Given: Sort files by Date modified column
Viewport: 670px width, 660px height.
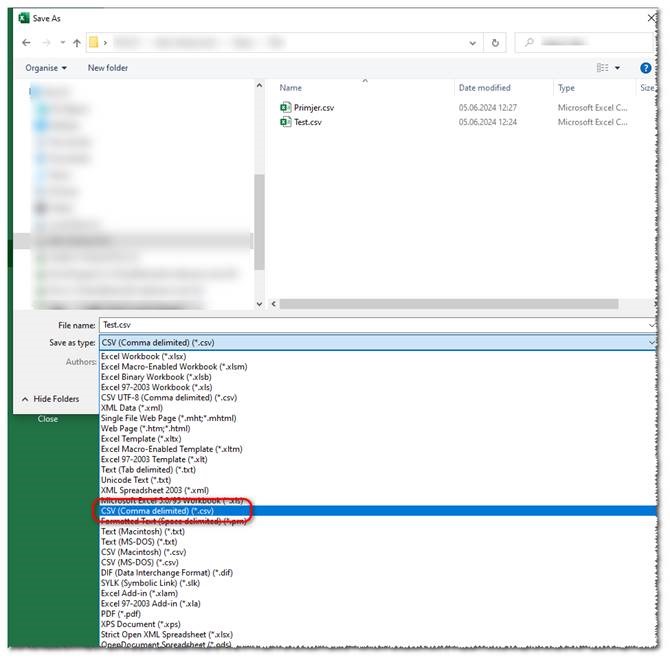Looking at the screenshot, I should point(485,88).
